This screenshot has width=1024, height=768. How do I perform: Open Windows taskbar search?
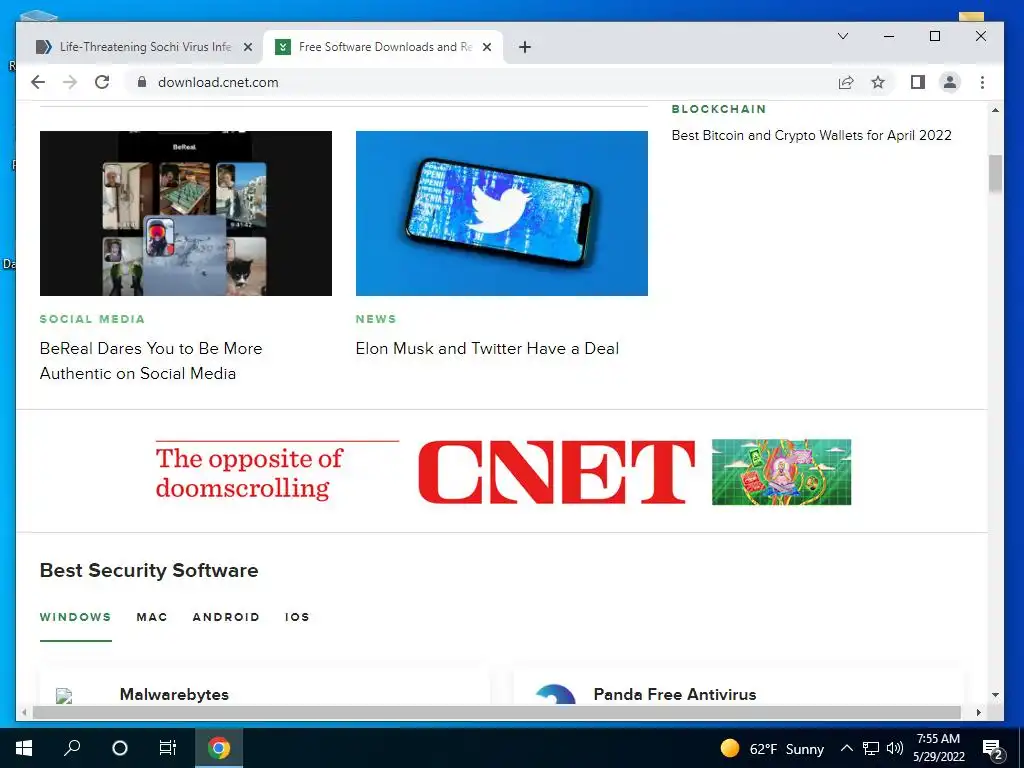(72, 748)
